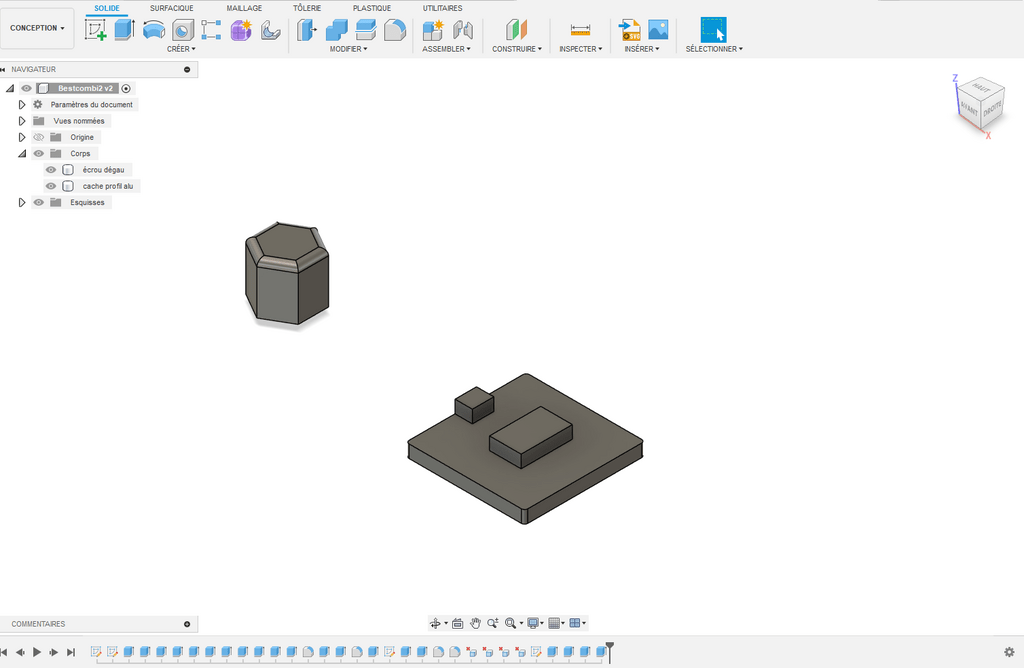Click the Pan hand icon
Viewport: 1024px width, 668px height.
(475, 624)
